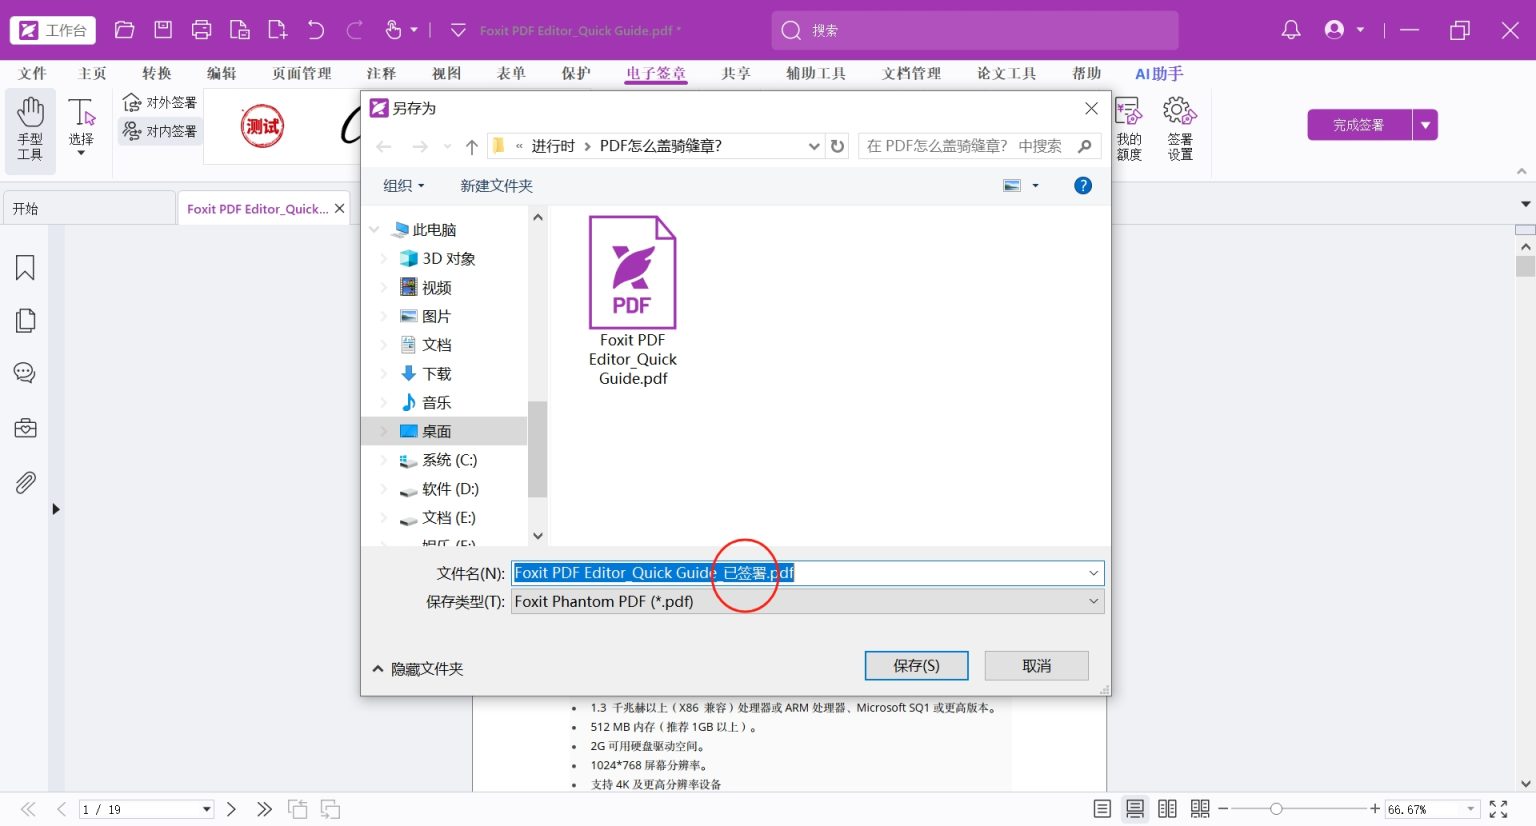Click the folder search field in dialog
This screenshot has width=1536, height=826.
(979, 146)
